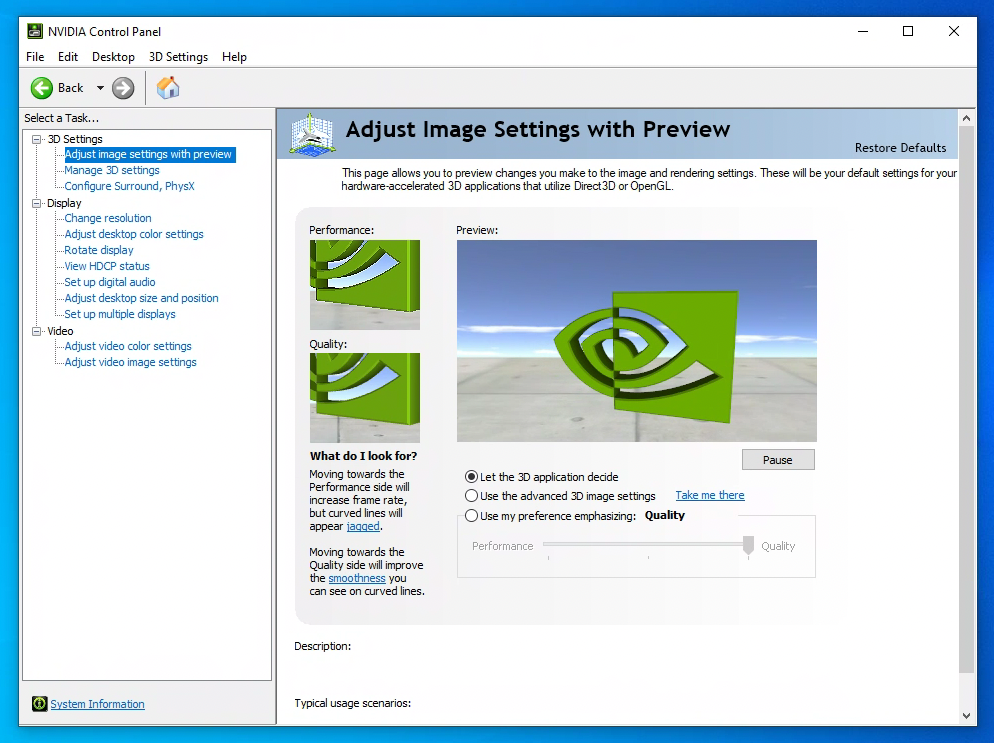Open View HDCP status
The image size is (994, 743).
(x=106, y=266)
